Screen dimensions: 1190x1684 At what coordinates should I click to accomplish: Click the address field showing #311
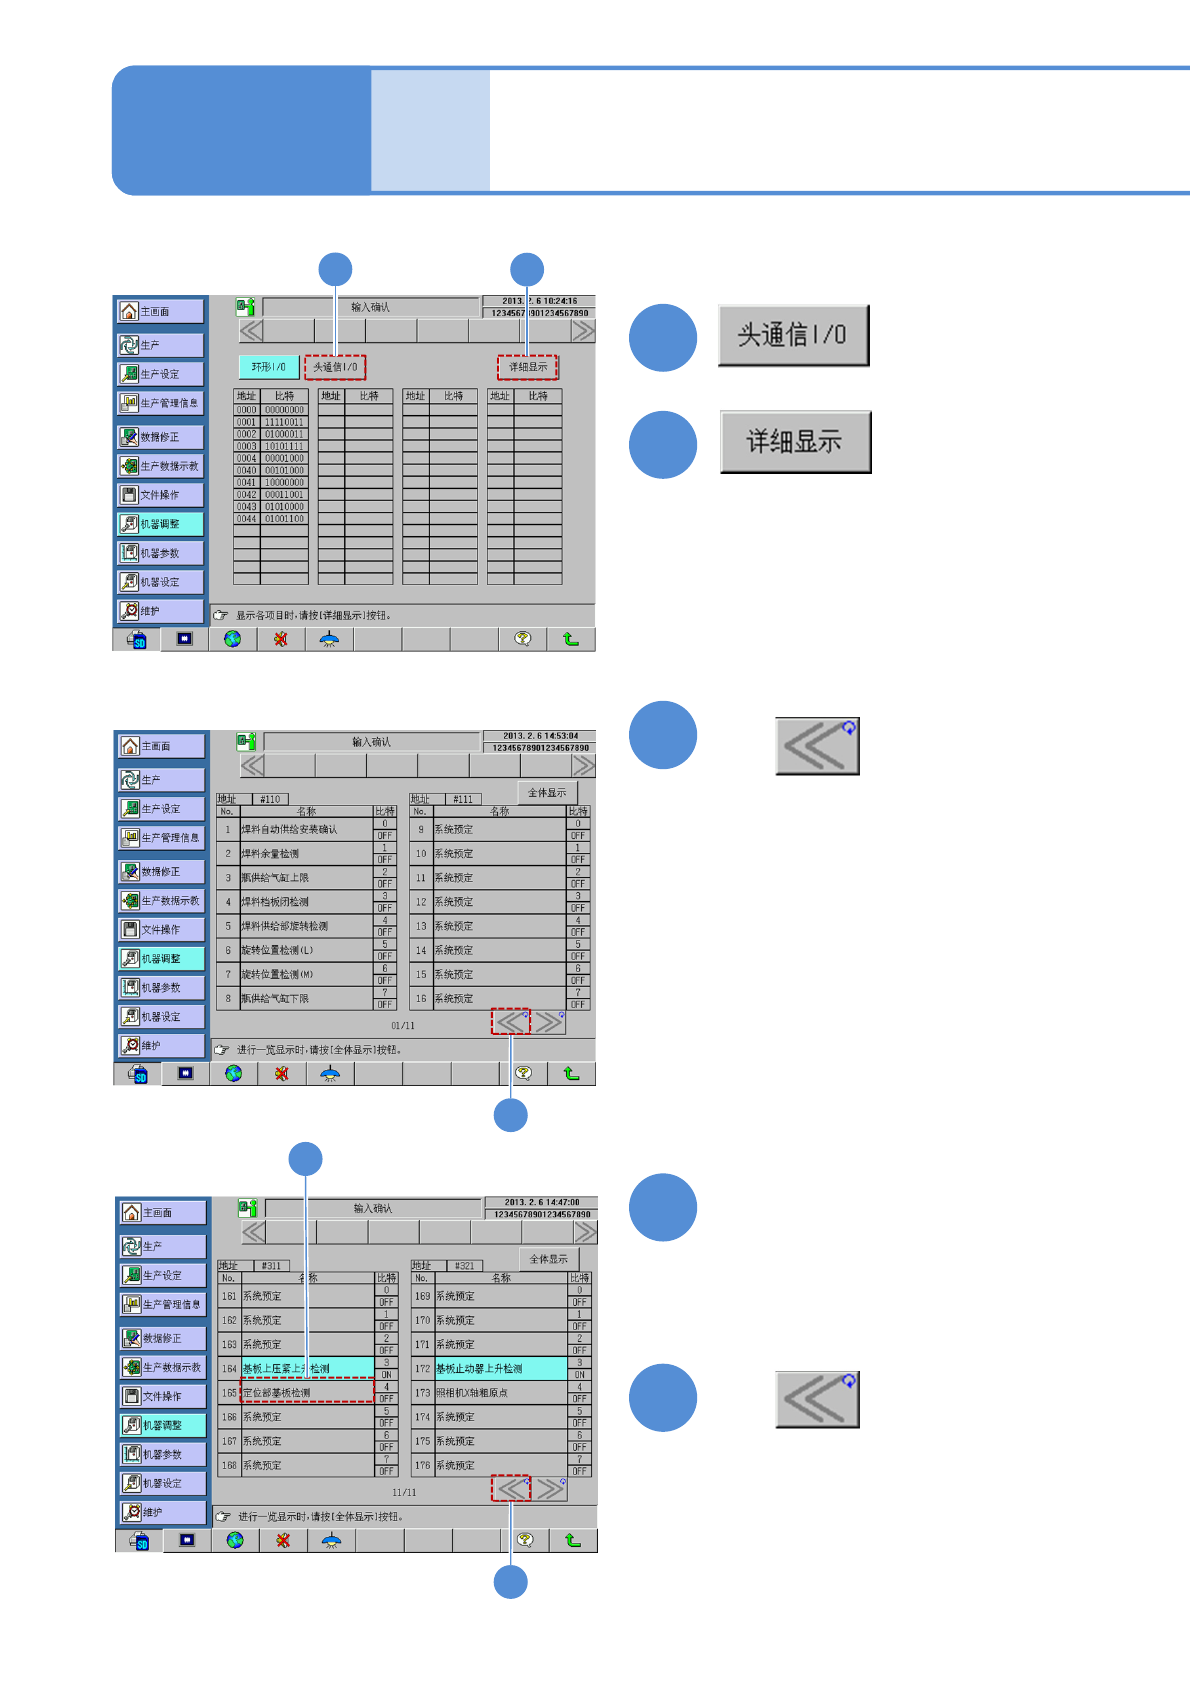click(x=272, y=1265)
